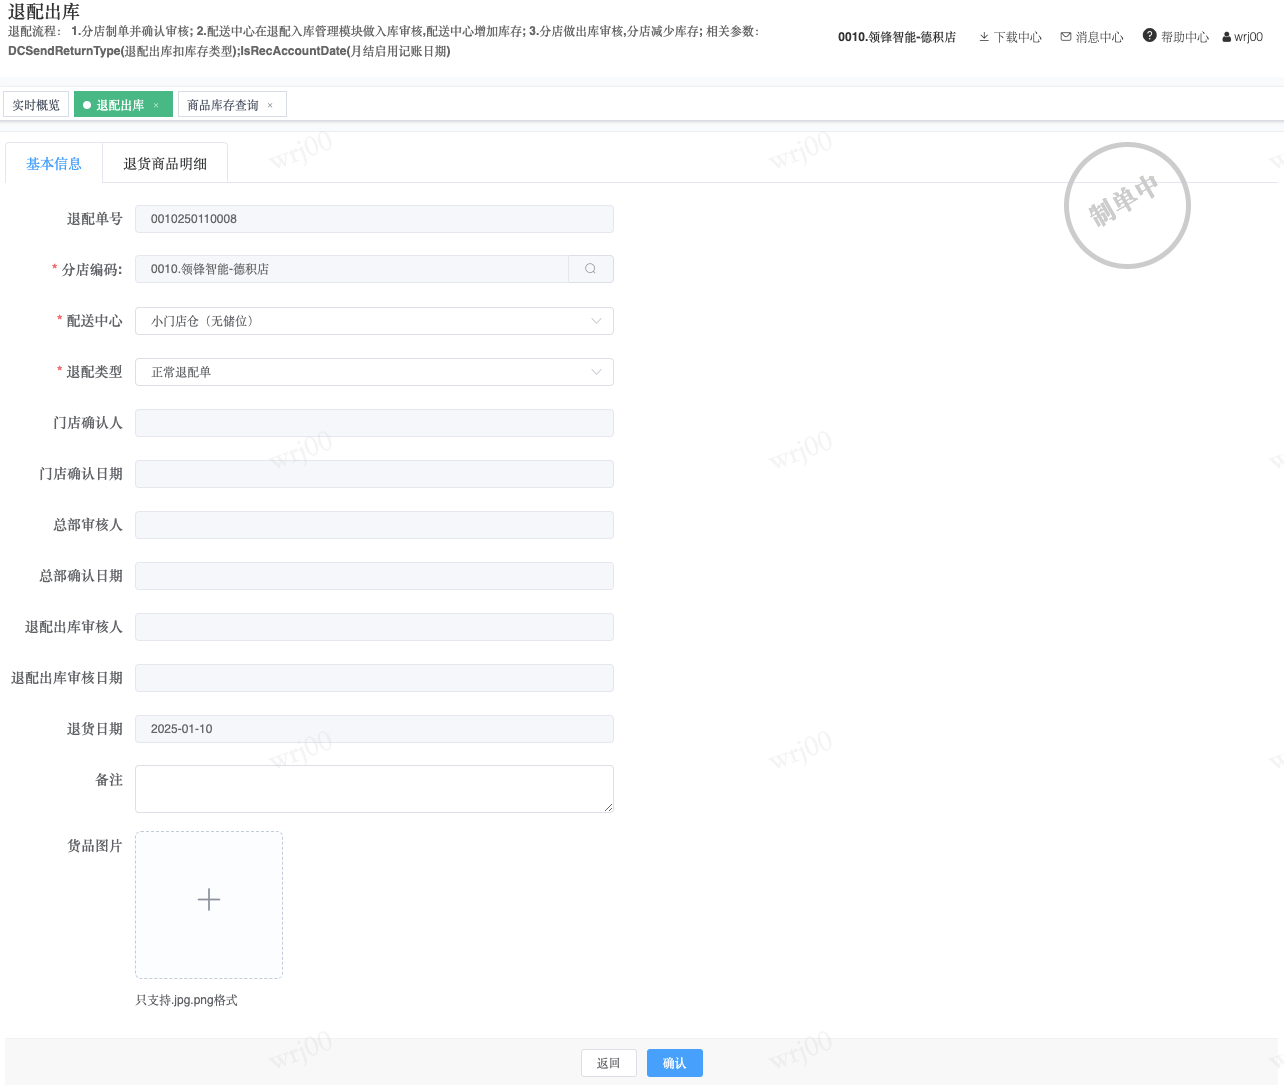Click the search icon in 分店编码 field
The height and width of the screenshot is (1085, 1284).
coord(591,269)
